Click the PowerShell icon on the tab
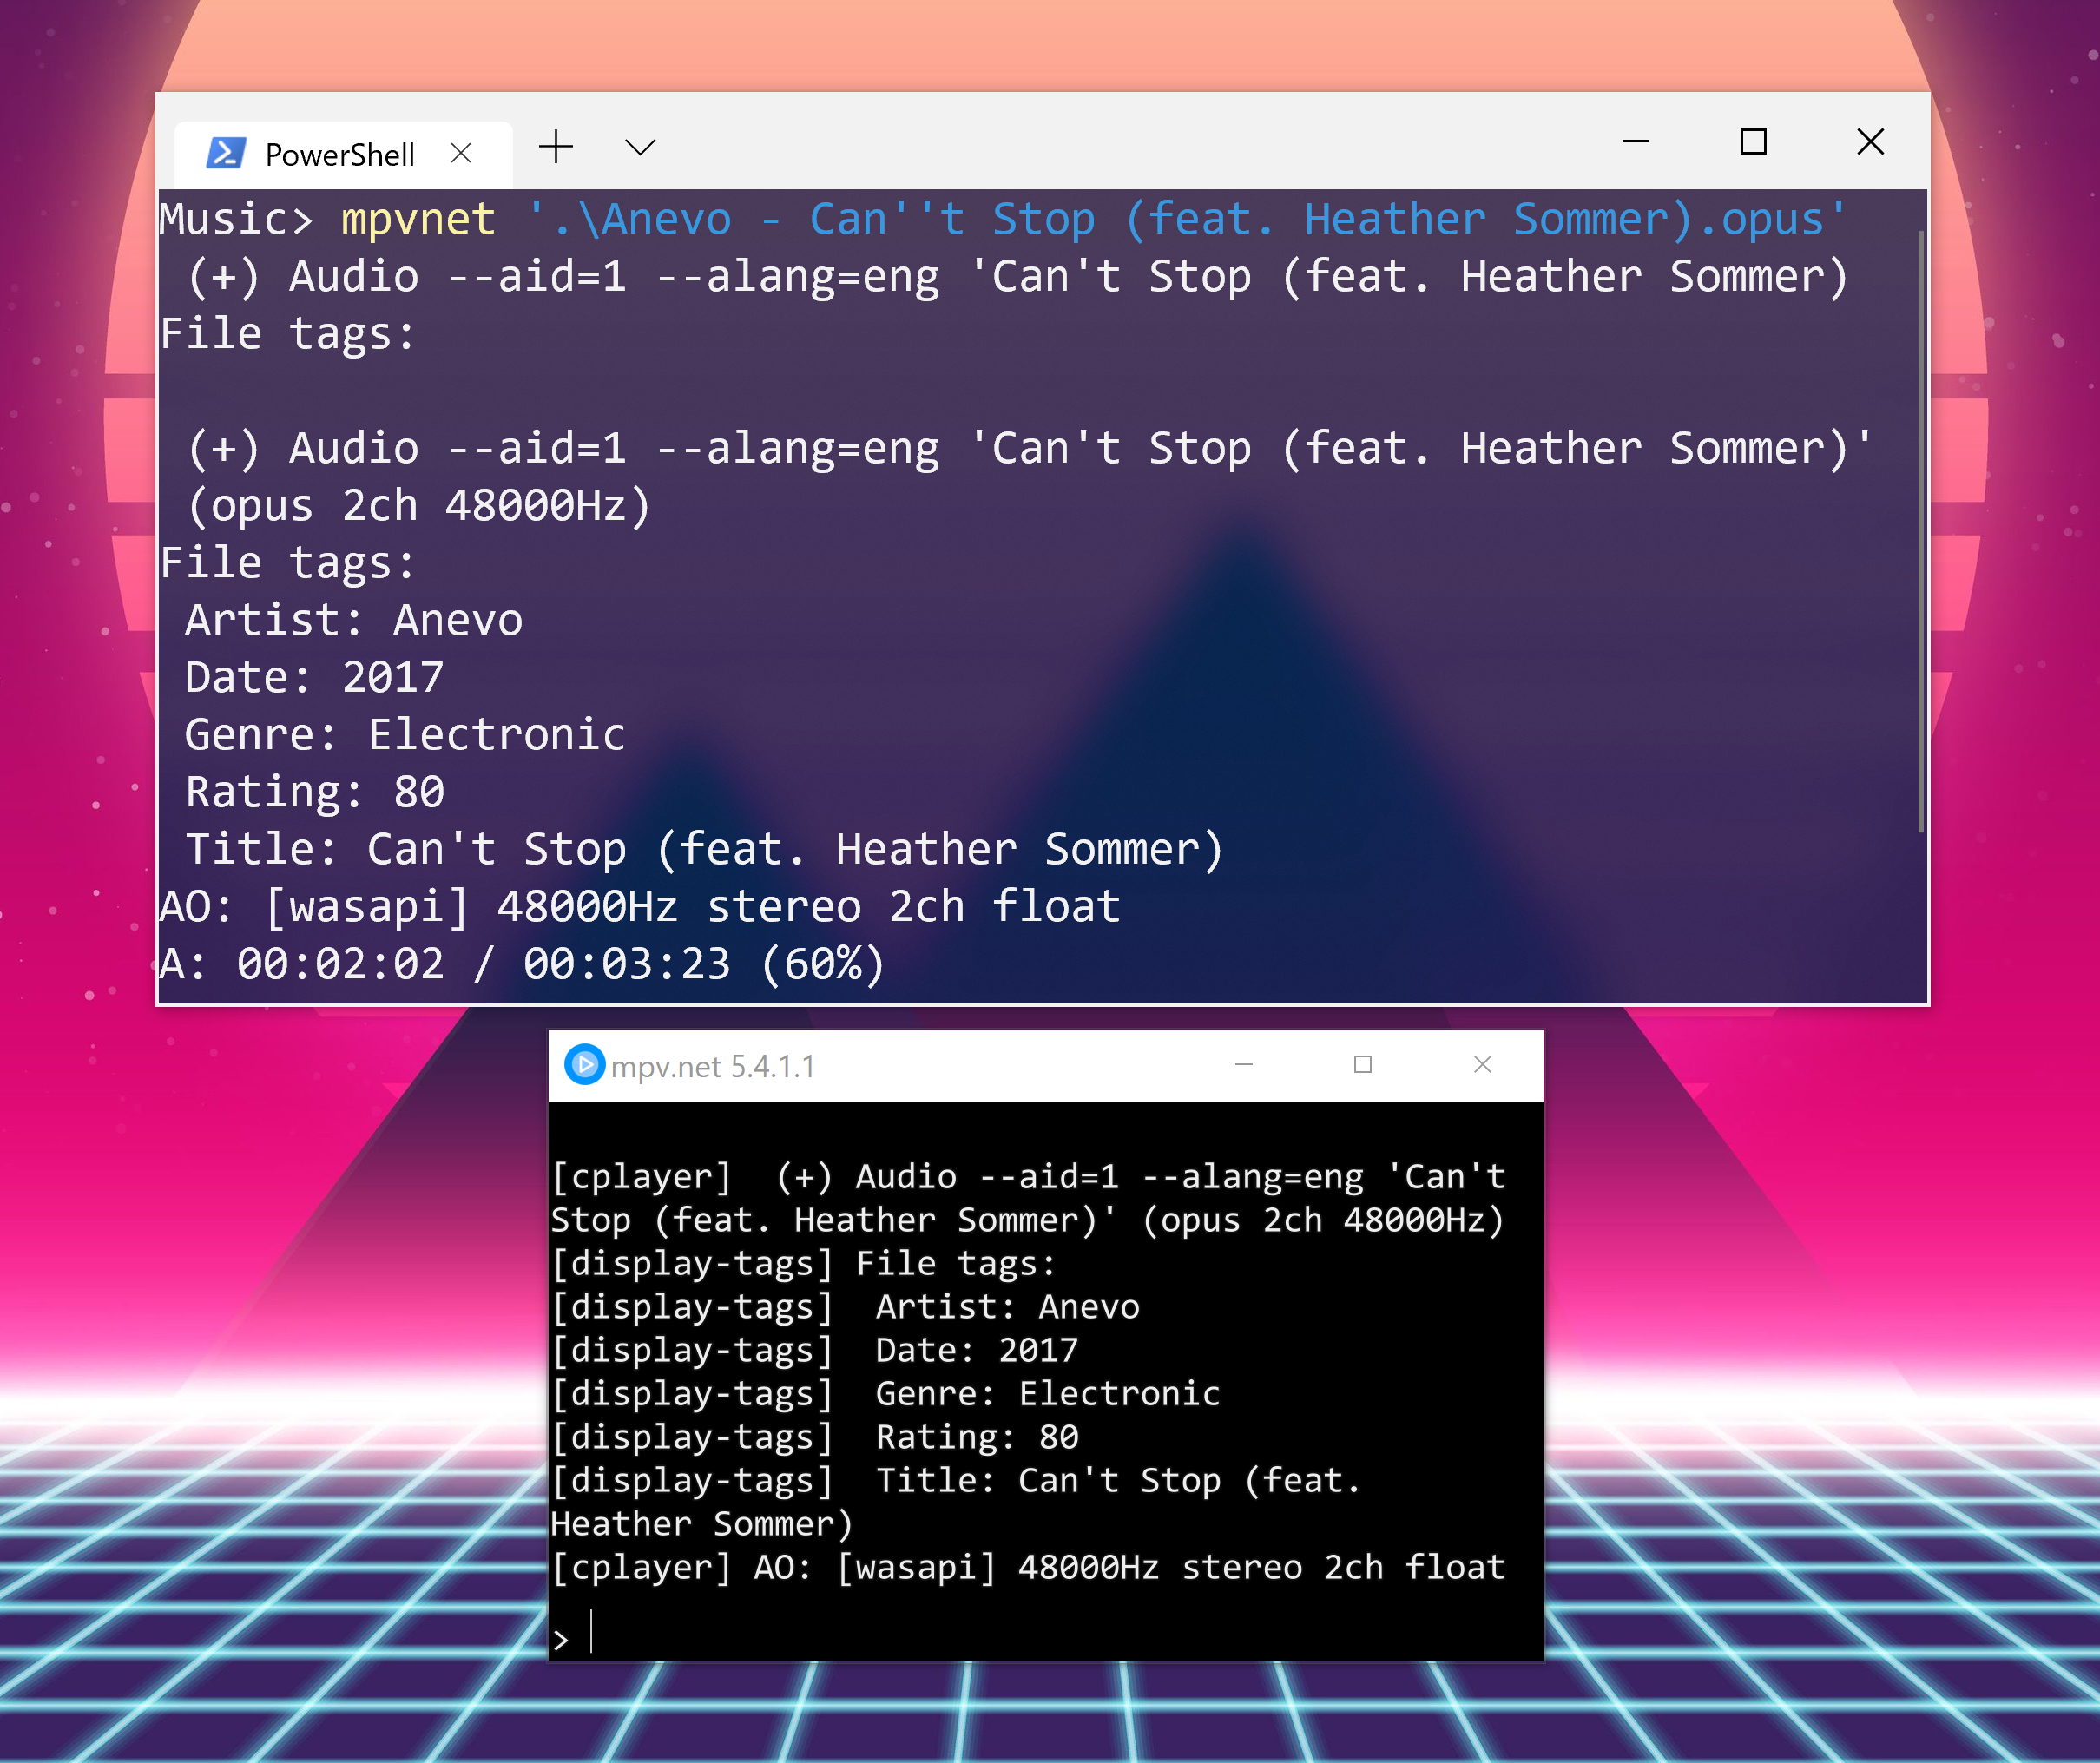Screen dimensions: 2100x1763 coord(225,153)
